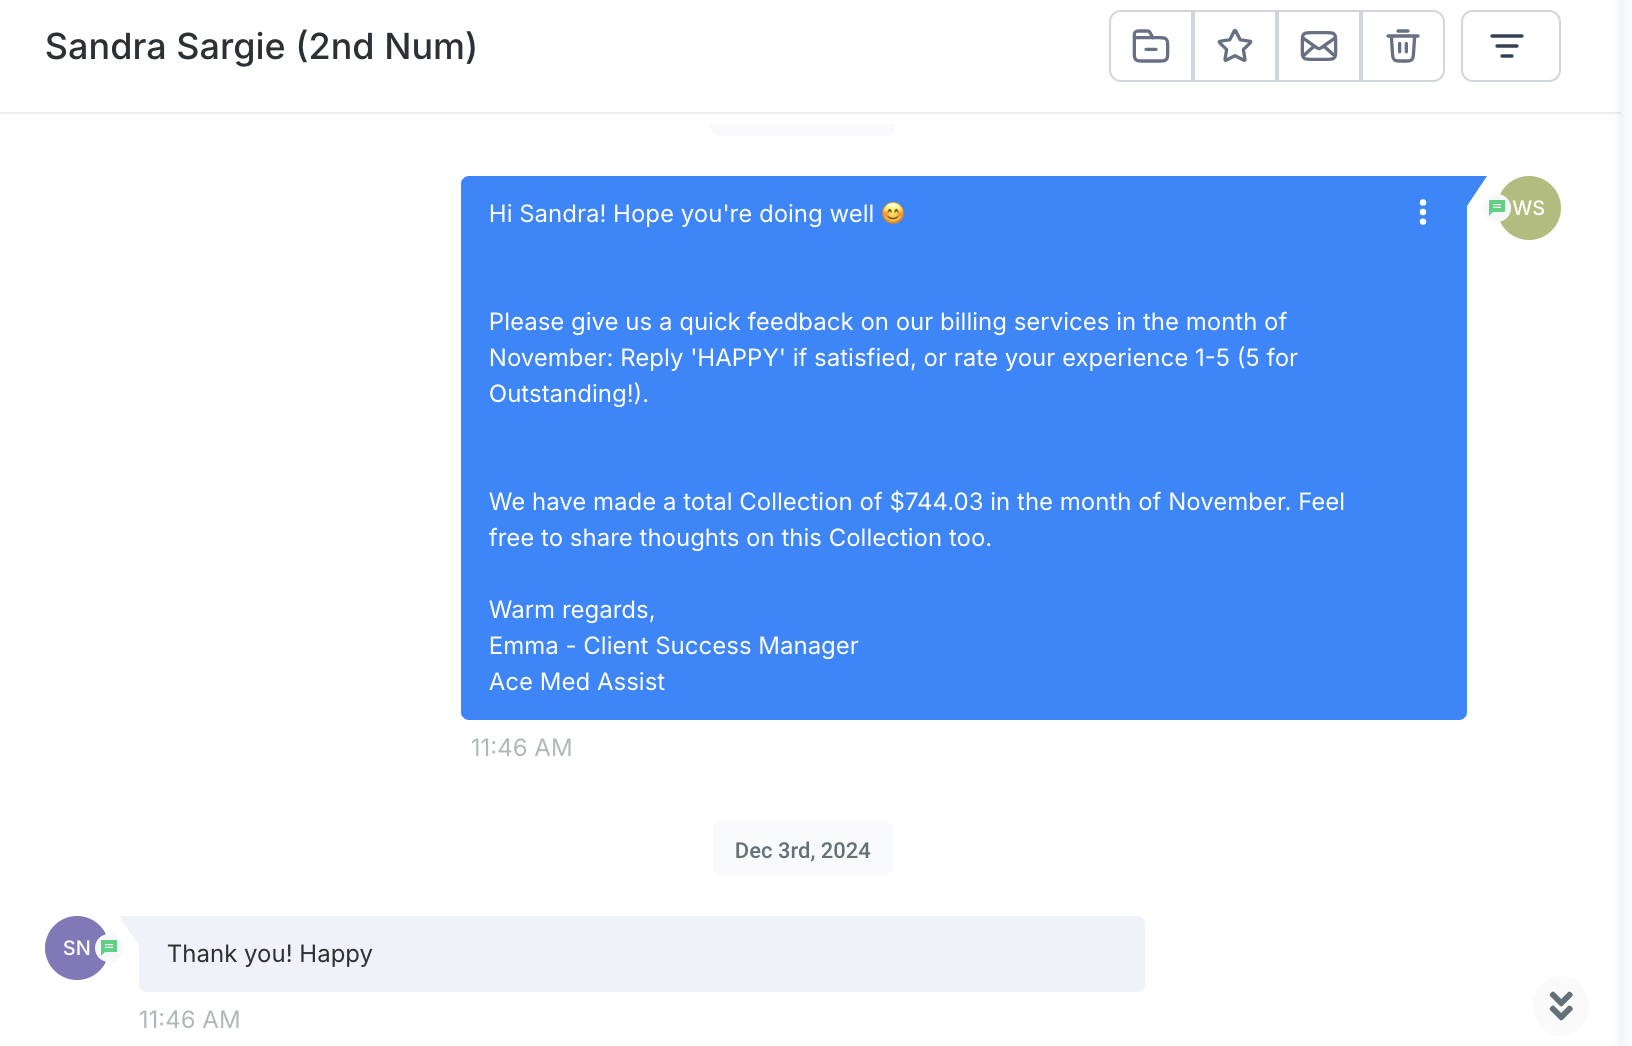The image size is (1632, 1046).
Task: Open the message filter options
Action: pos(1510,46)
